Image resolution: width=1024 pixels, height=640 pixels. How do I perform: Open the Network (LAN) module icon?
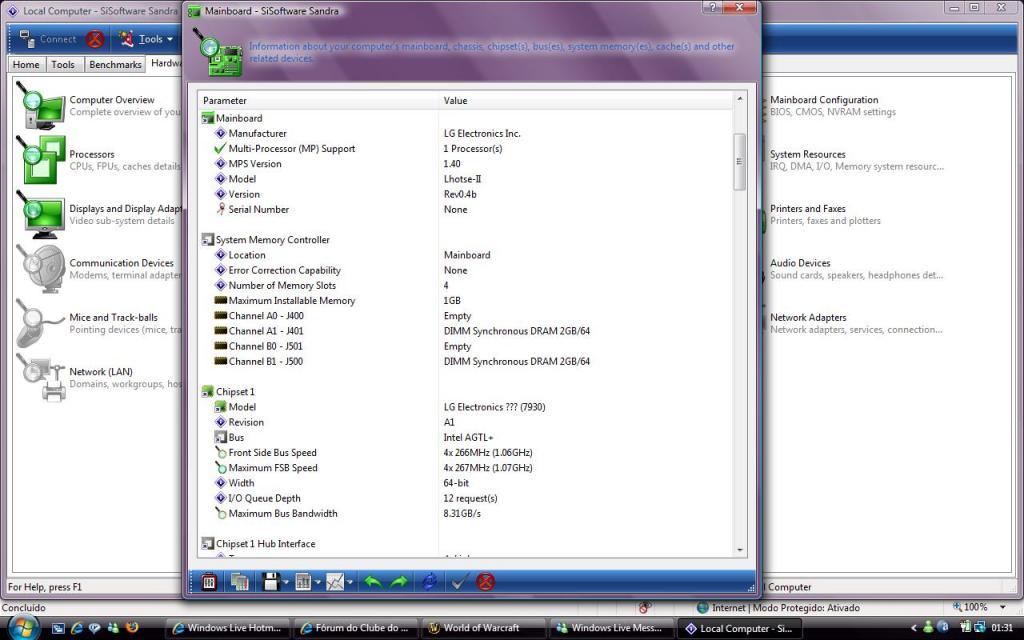(x=40, y=377)
